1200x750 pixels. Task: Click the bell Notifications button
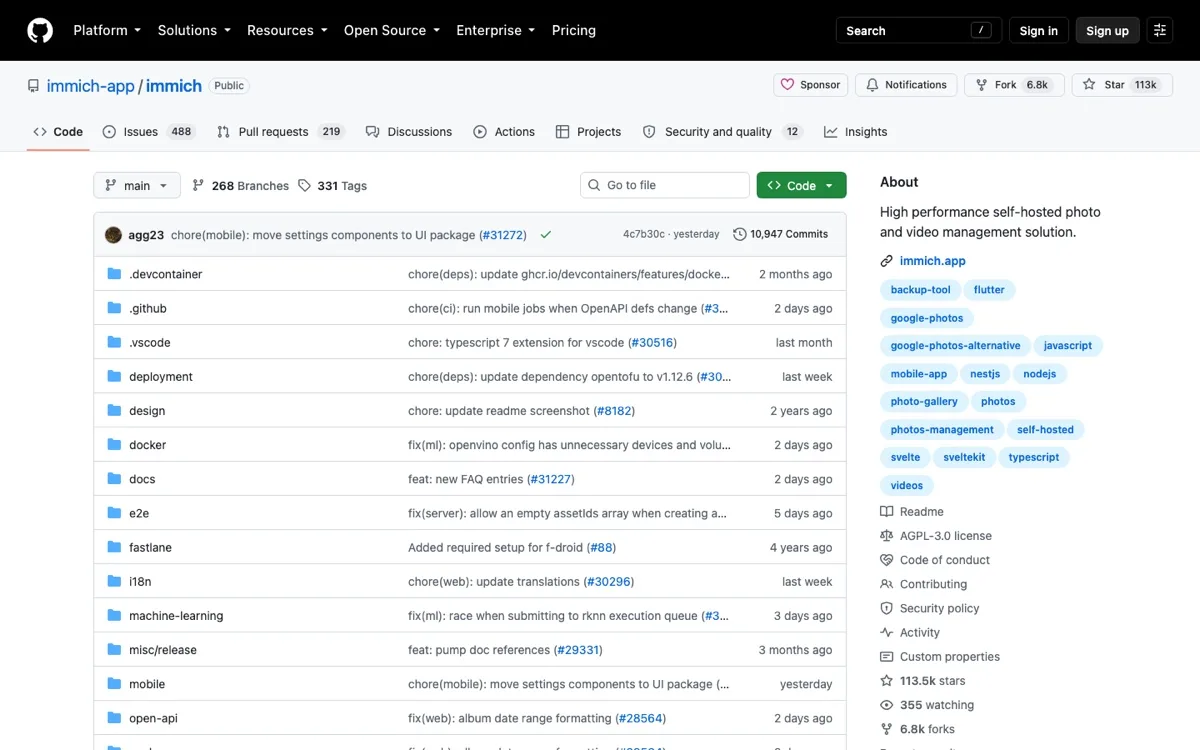point(906,85)
